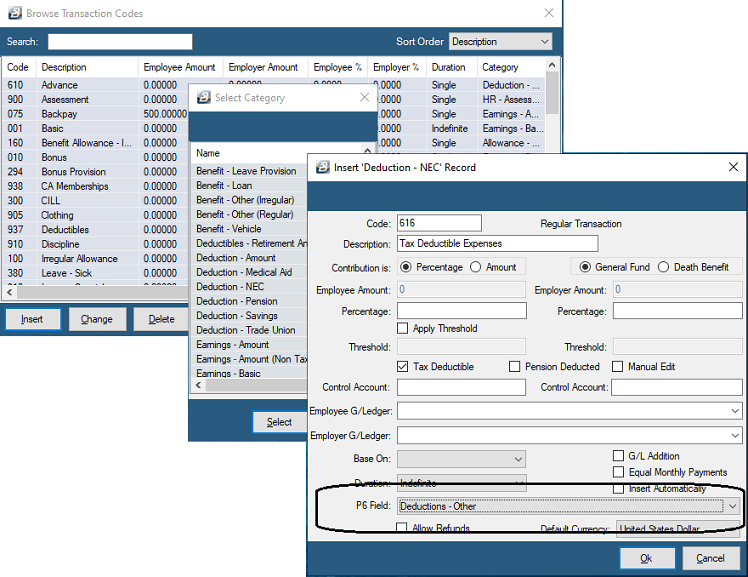Select the 'Backpay' transaction row
Image resolution: width=748 pixels, height=577 pixels.
(95, 114)
